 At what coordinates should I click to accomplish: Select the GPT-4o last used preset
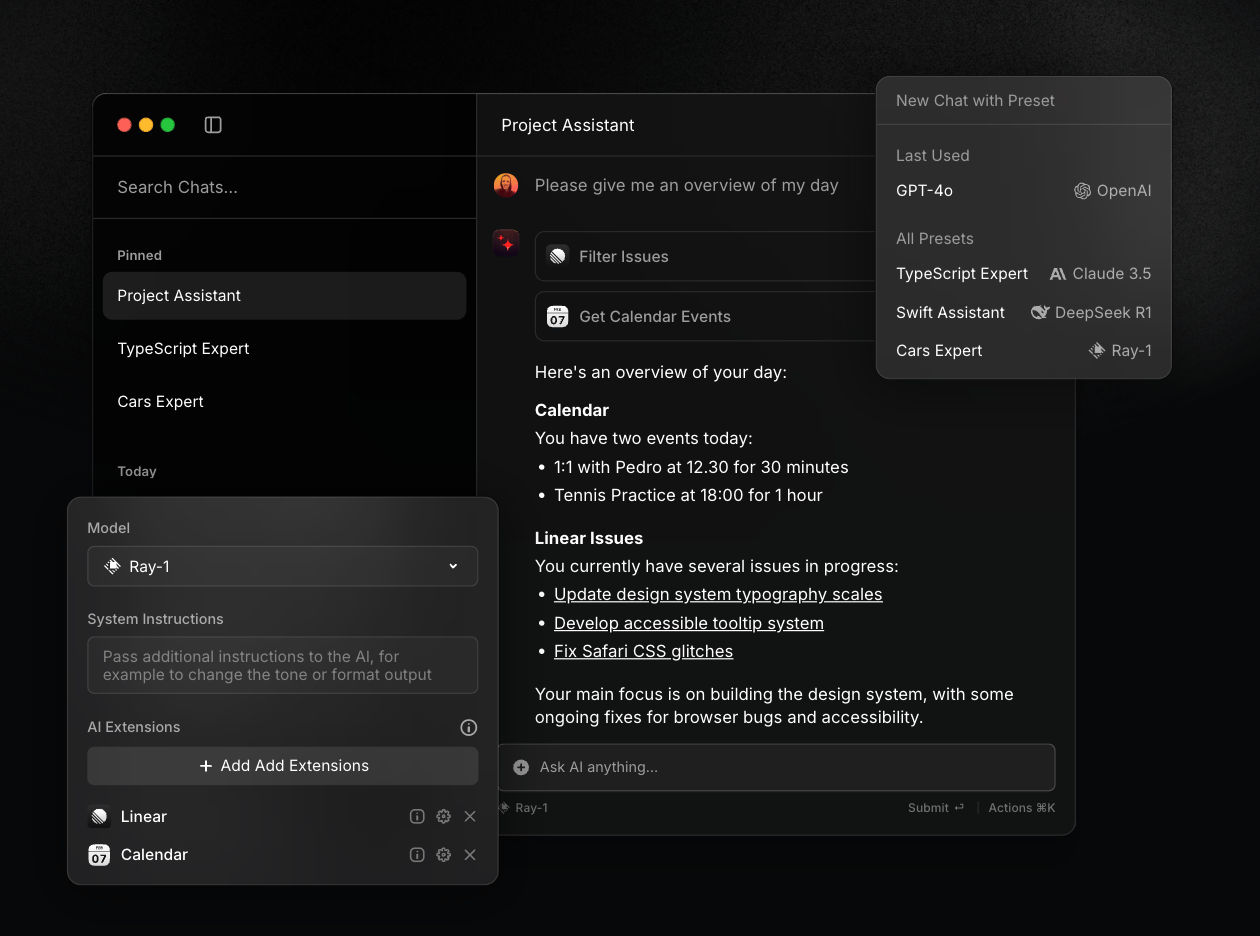(x=1022, y=190)
